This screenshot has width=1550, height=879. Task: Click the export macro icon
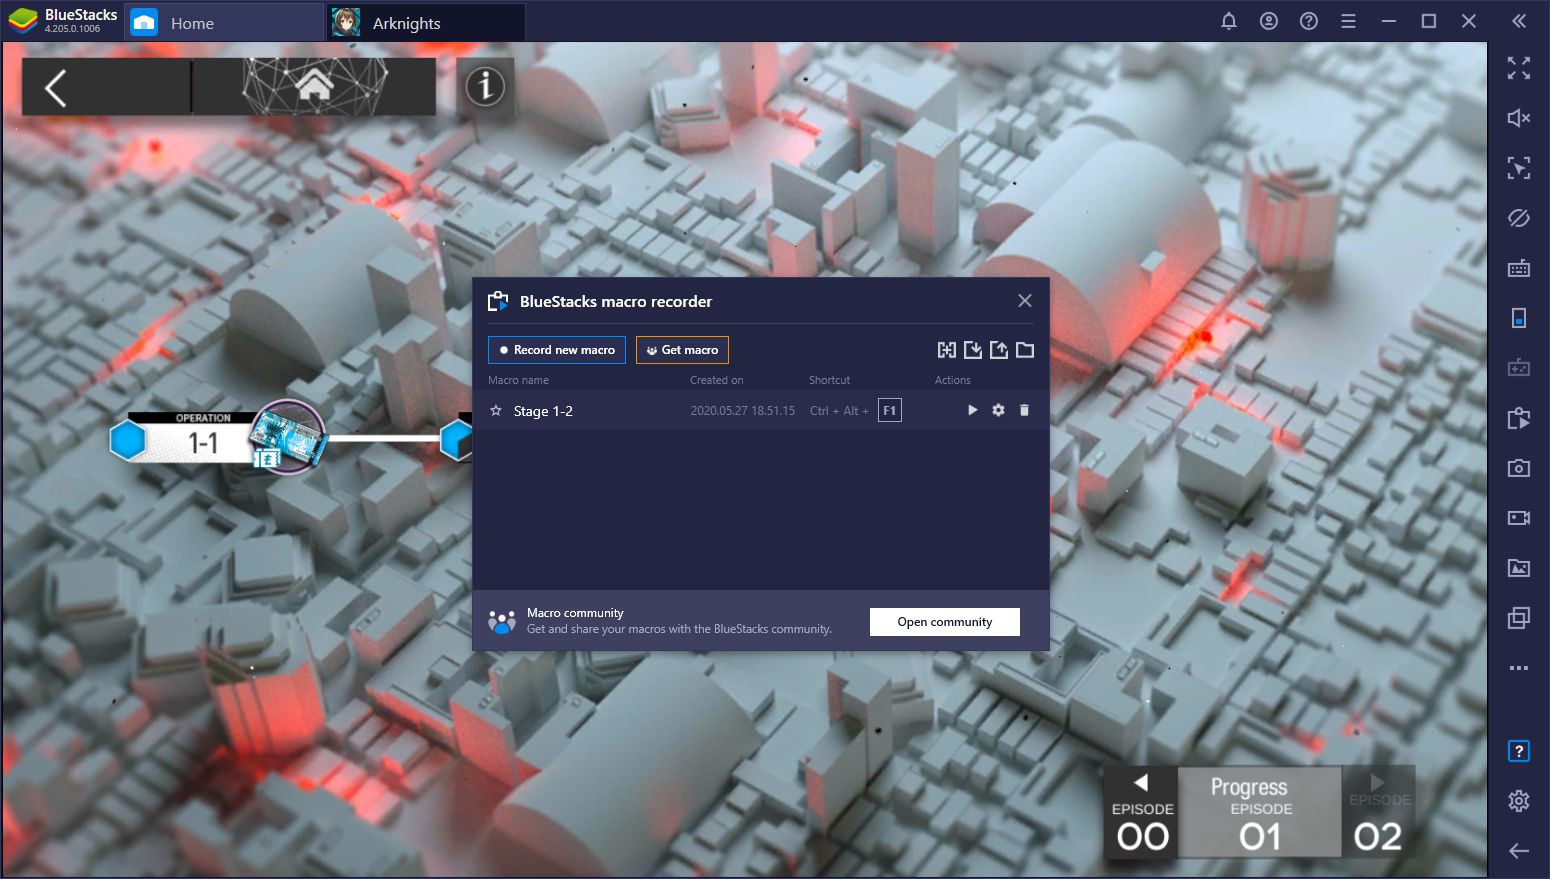coord(999,350)
